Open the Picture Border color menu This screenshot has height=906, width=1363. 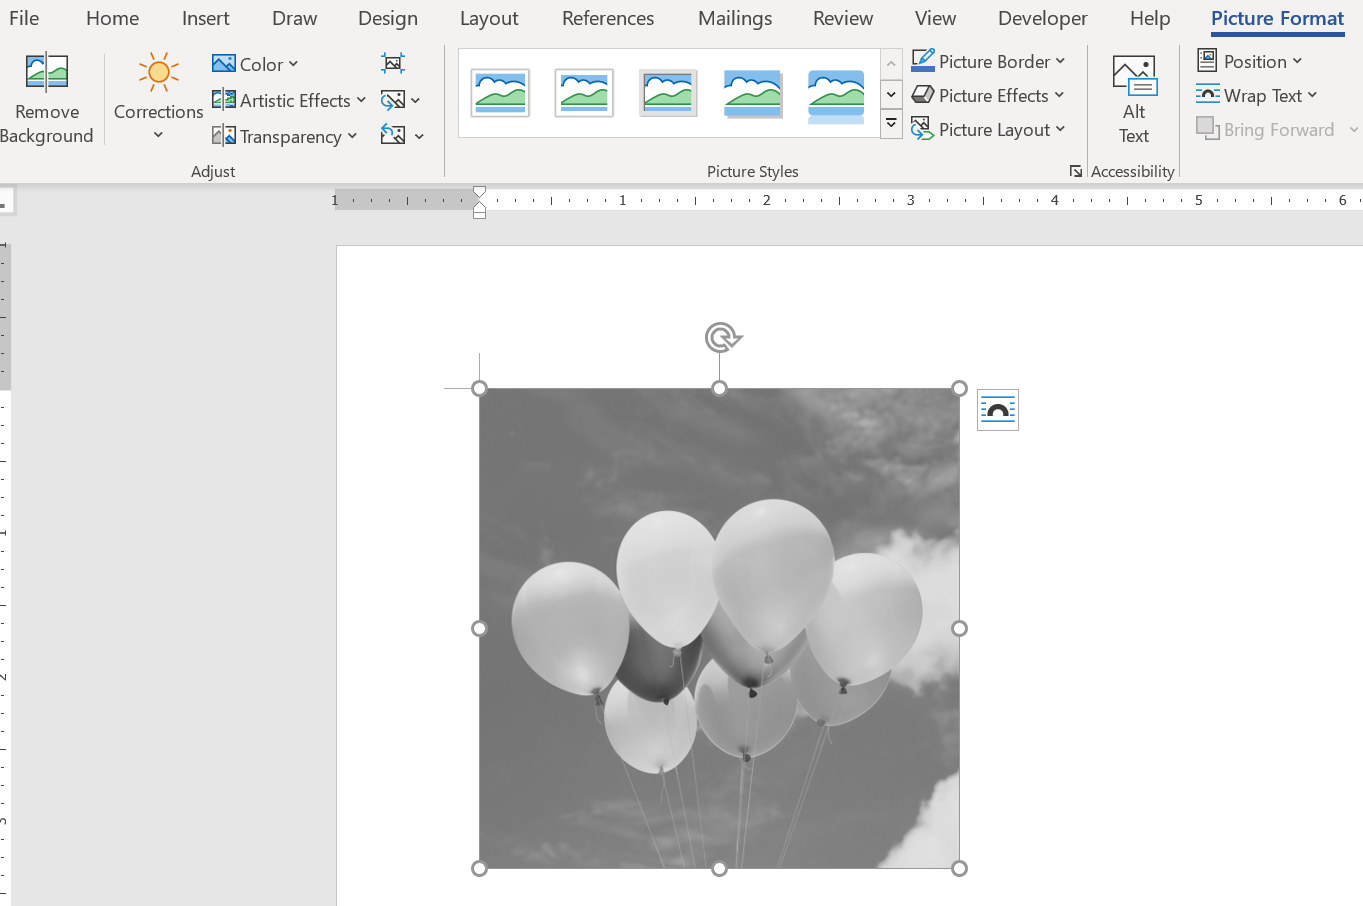(x=988, y=61)
